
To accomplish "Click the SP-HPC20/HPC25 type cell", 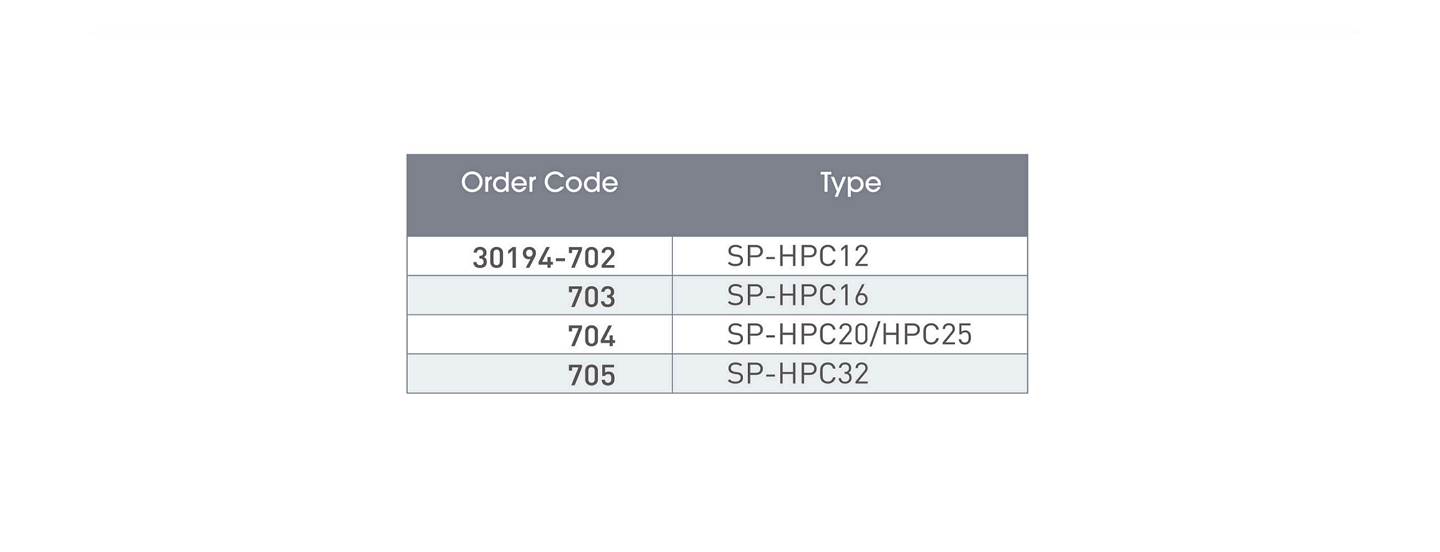I will pos(850,334).
